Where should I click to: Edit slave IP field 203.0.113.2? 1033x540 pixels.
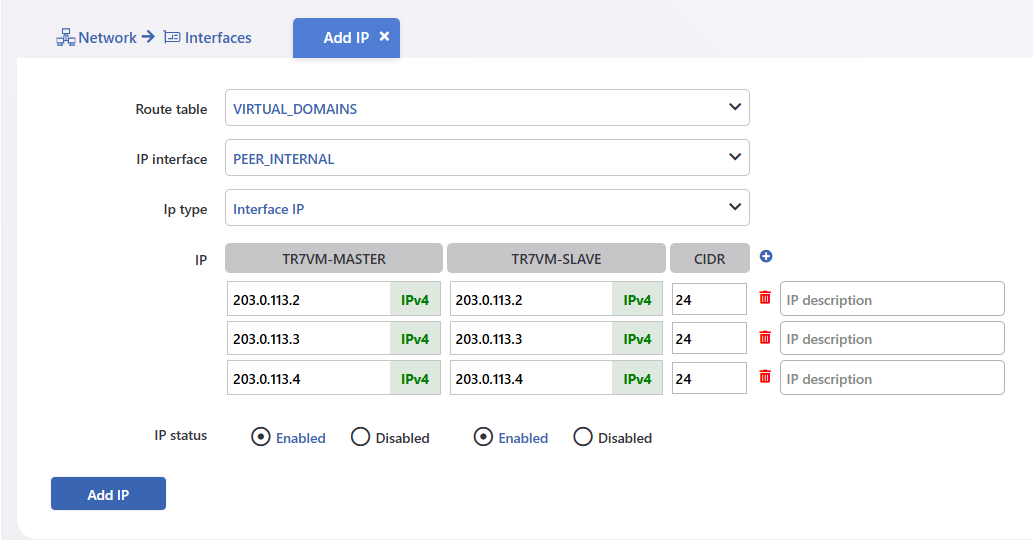pyautogui.click(x=532, y=300)
